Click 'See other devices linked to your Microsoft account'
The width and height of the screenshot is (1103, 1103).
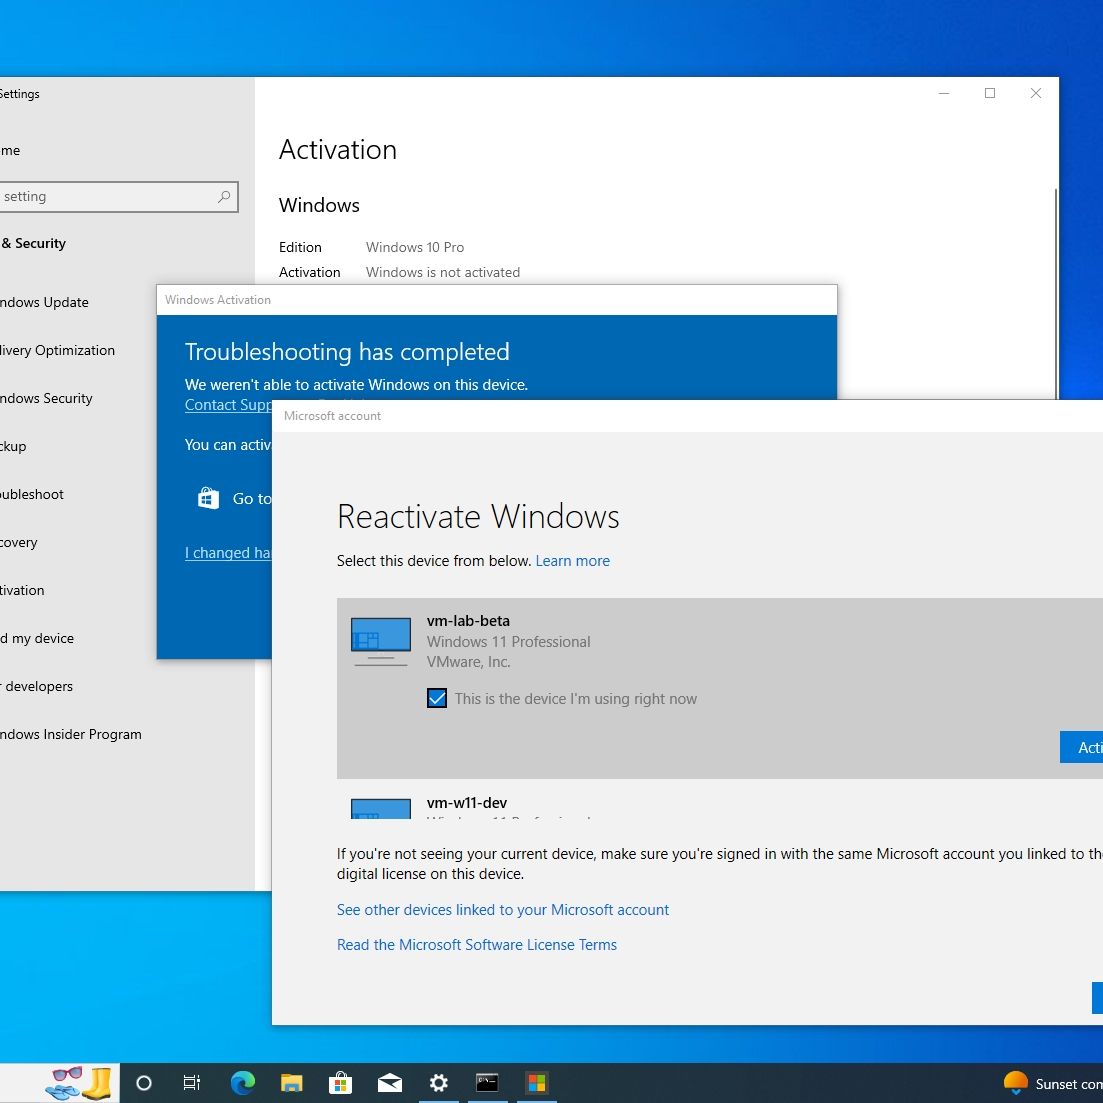(502, 910)
